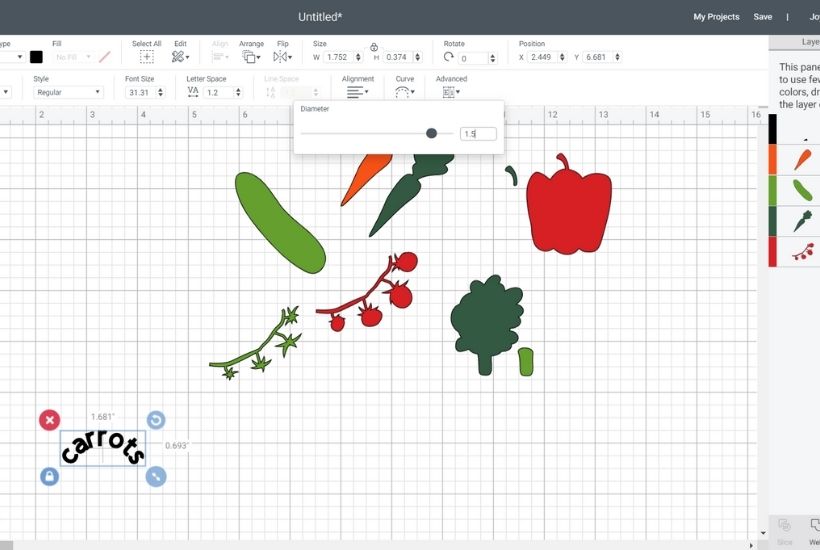
Task: Select the green cucumber shape on canvas
Action: tap(278, 223)
